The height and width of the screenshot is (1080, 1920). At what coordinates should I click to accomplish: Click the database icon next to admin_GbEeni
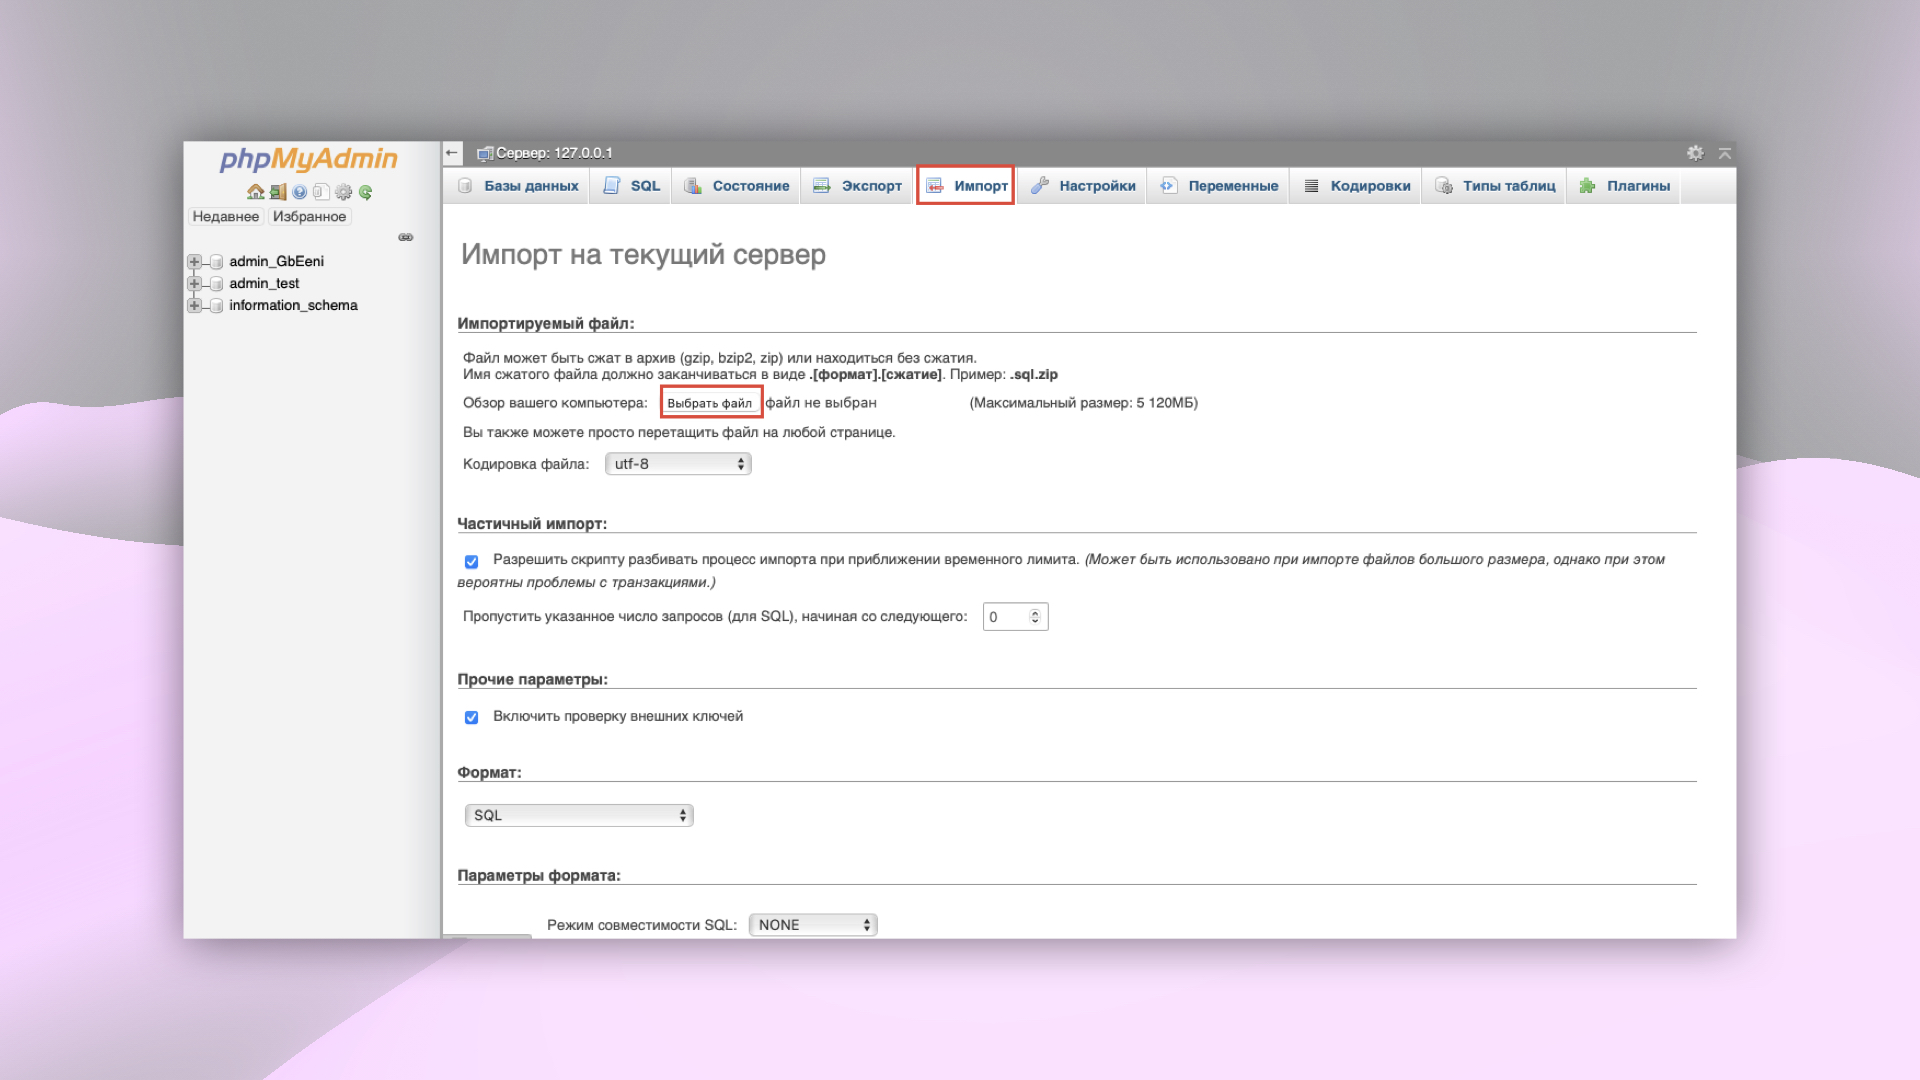tap(217, 261)
